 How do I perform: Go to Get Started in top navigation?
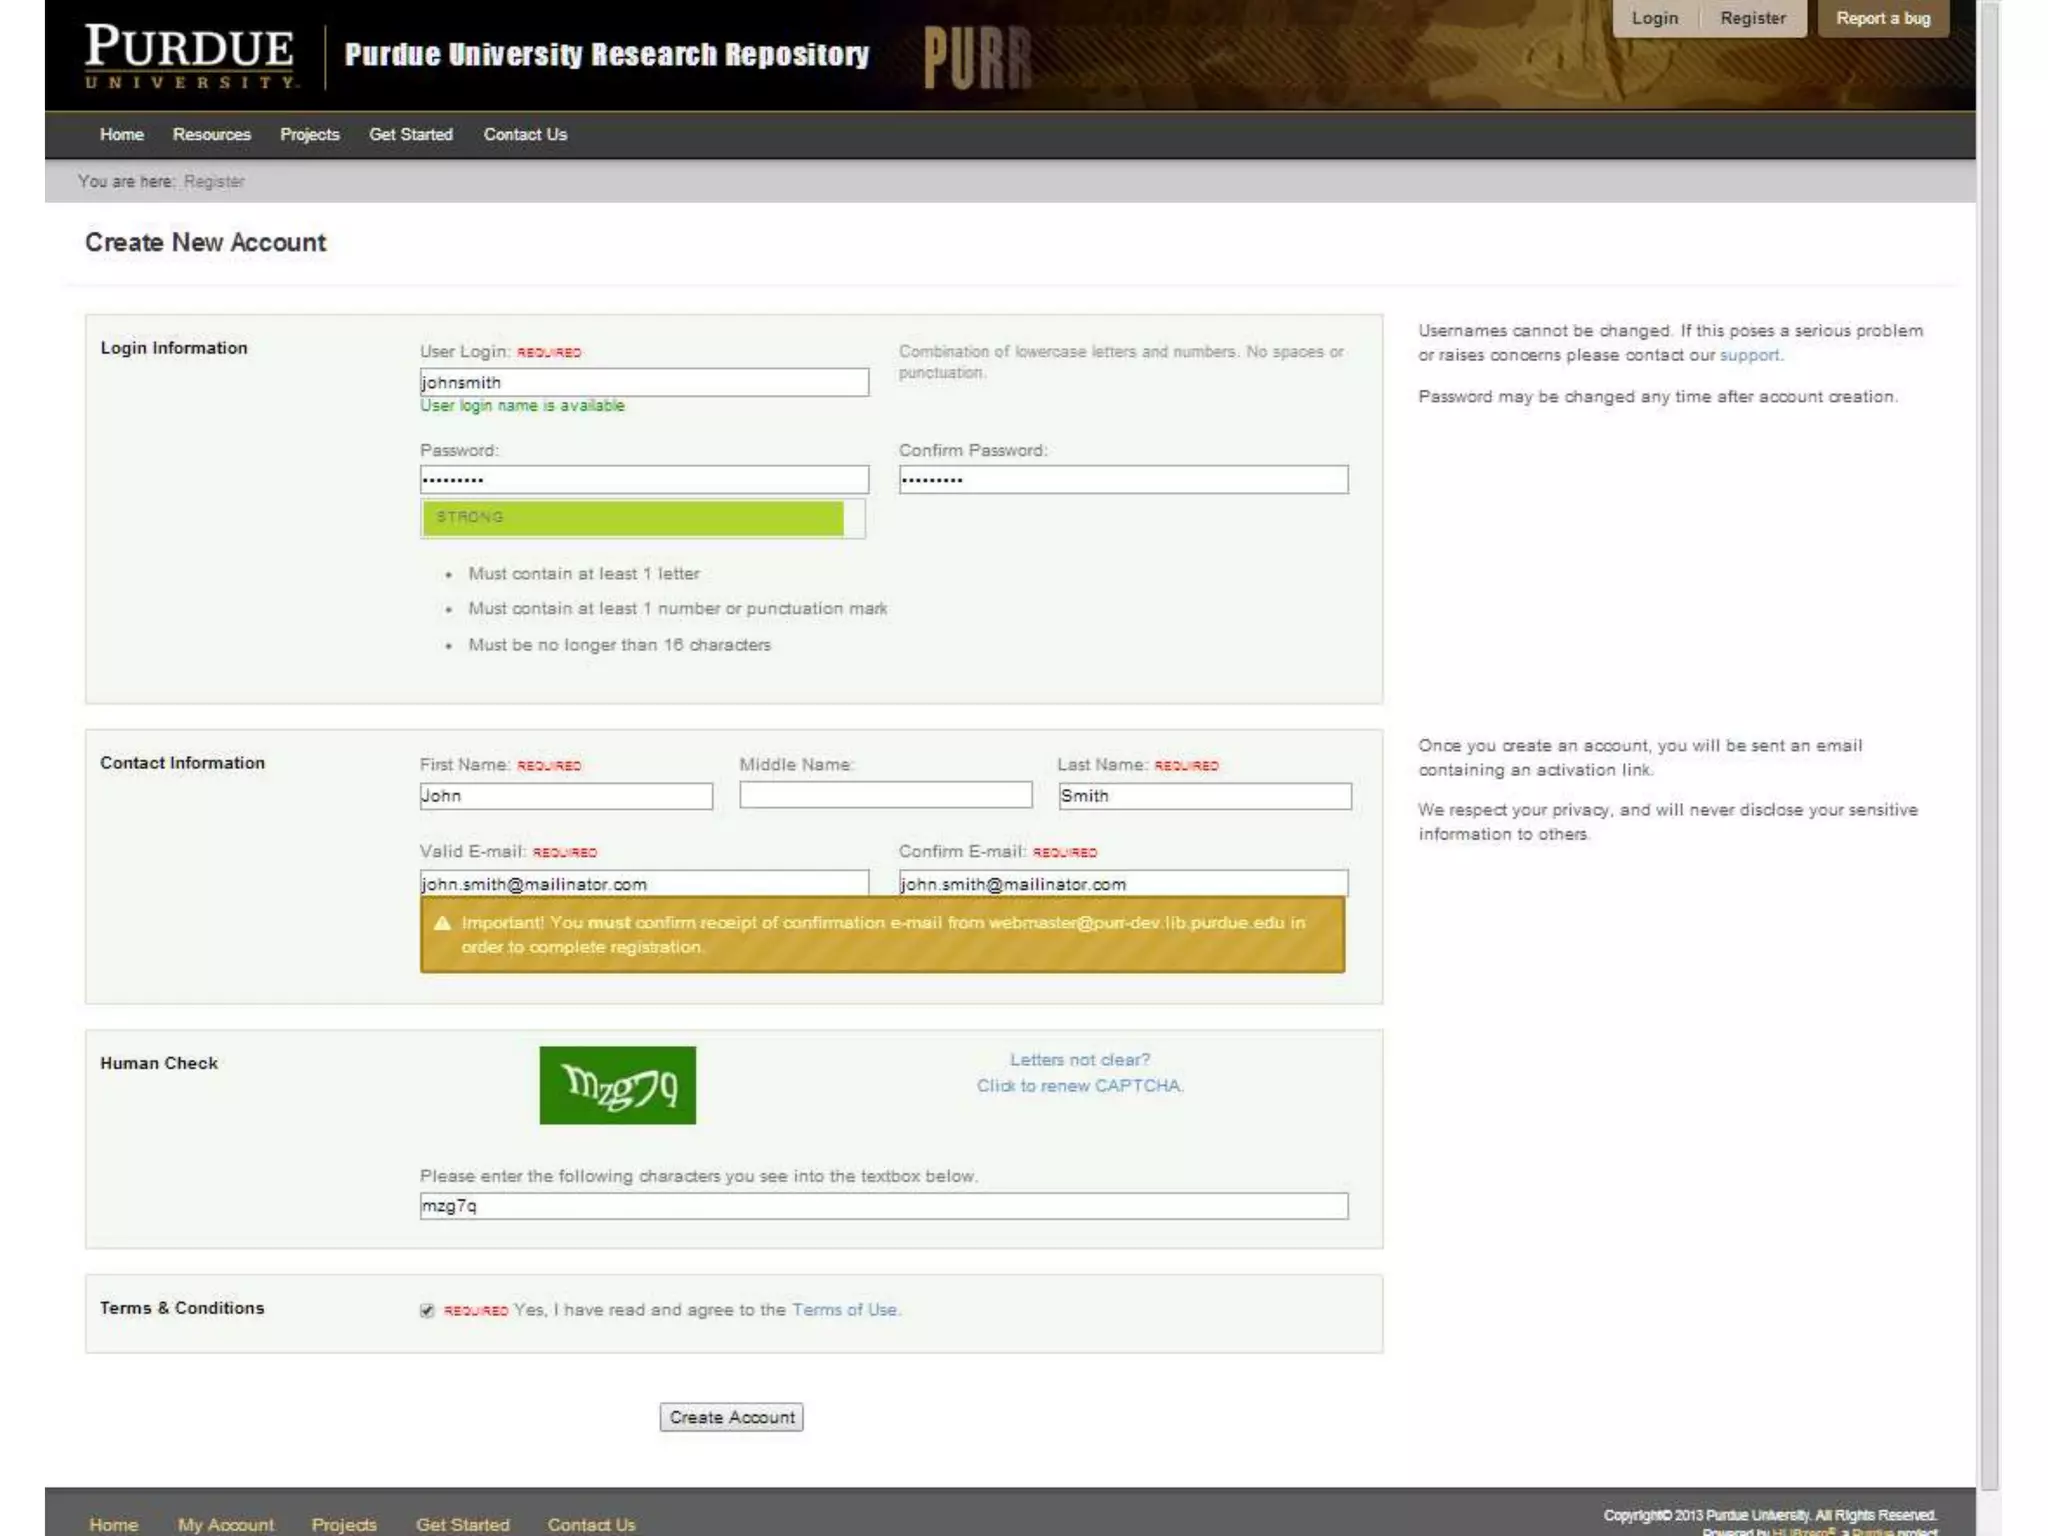click(x=410, y=134)
